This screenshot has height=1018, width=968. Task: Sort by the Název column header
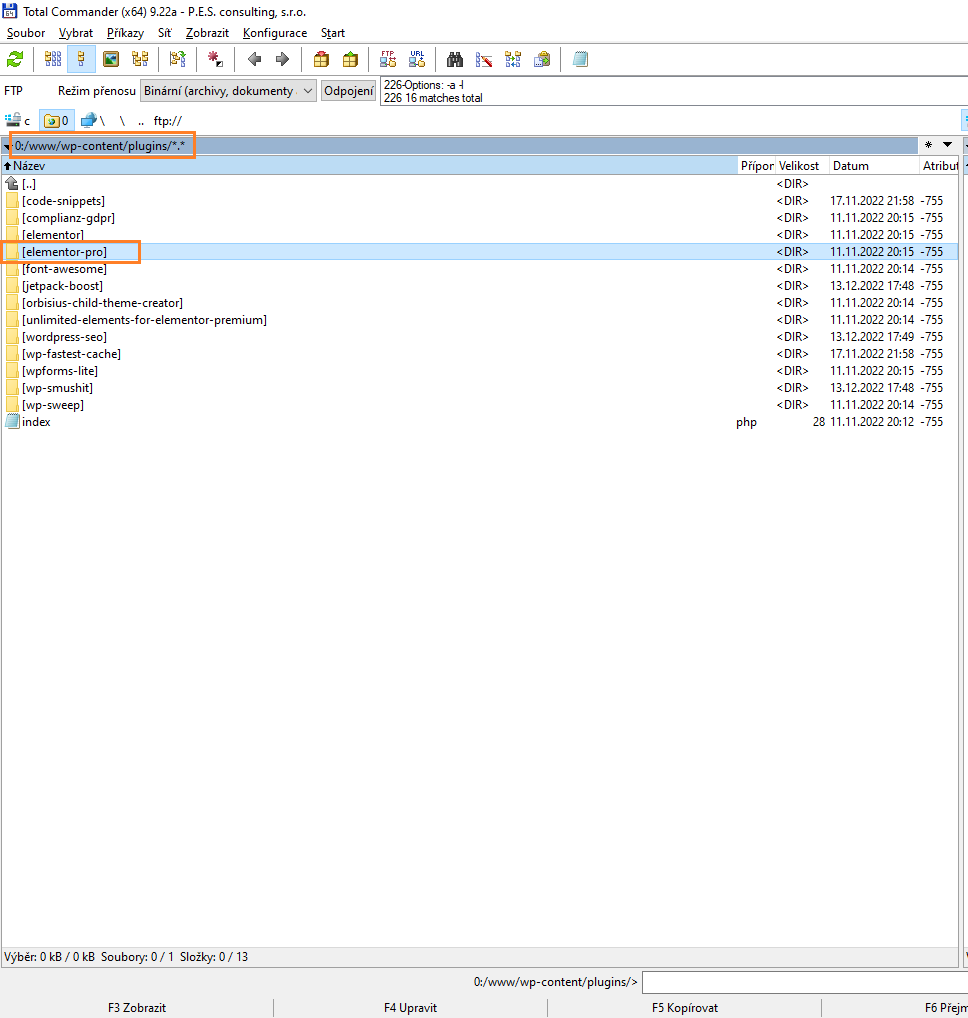click(370, 166)
